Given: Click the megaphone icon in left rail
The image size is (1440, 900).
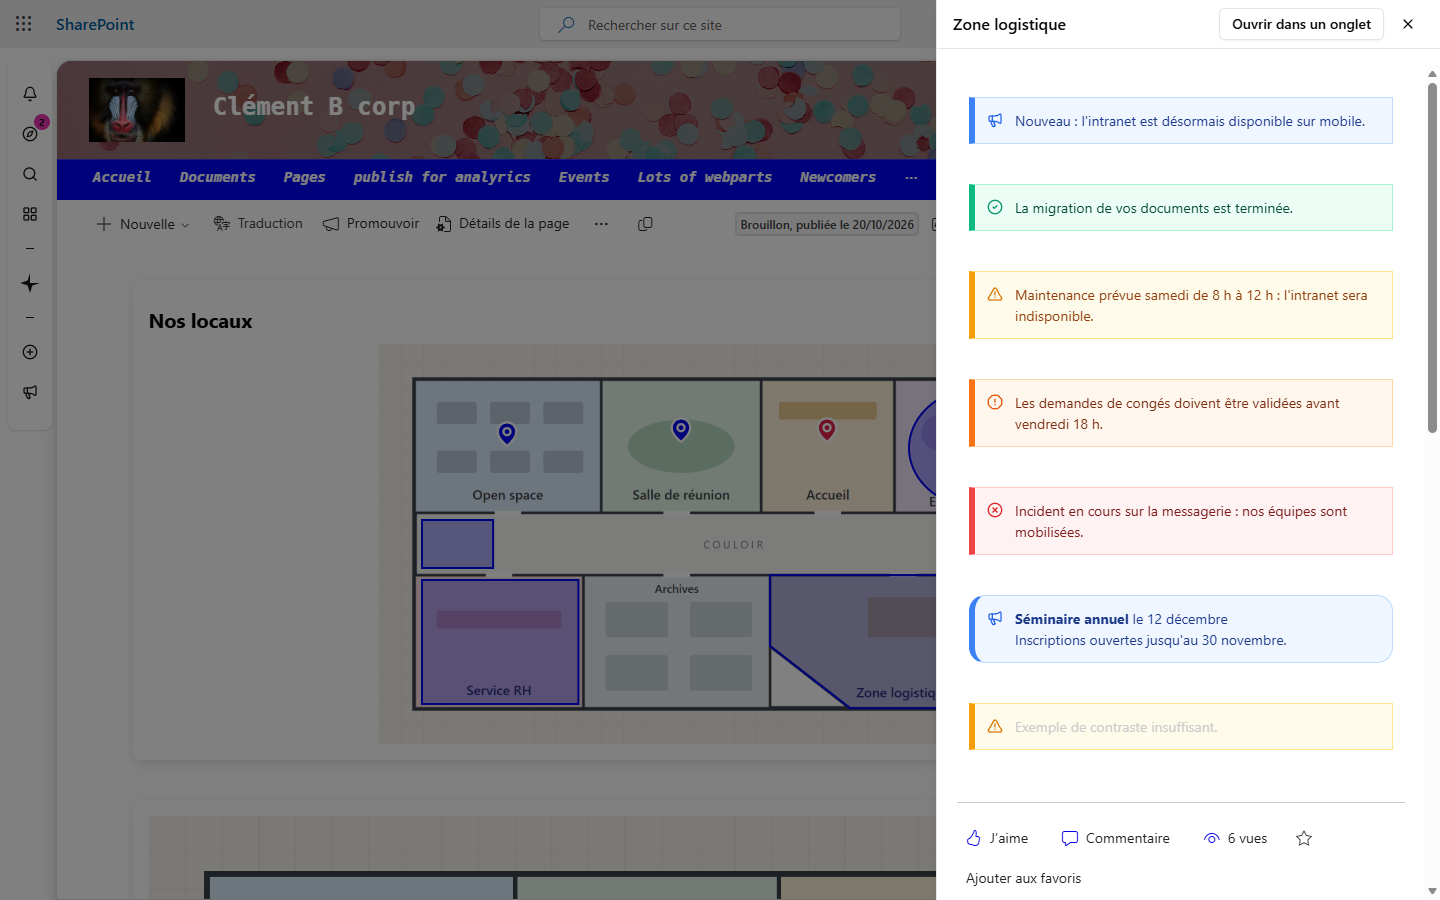Looking at the screenshot, I should 30,392.
